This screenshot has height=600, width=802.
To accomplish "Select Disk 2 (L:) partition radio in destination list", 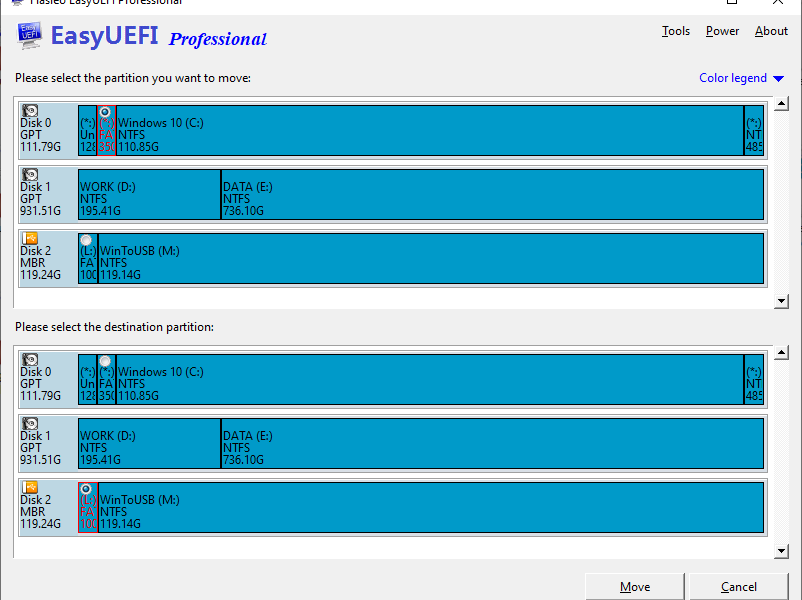I will 86,489.
